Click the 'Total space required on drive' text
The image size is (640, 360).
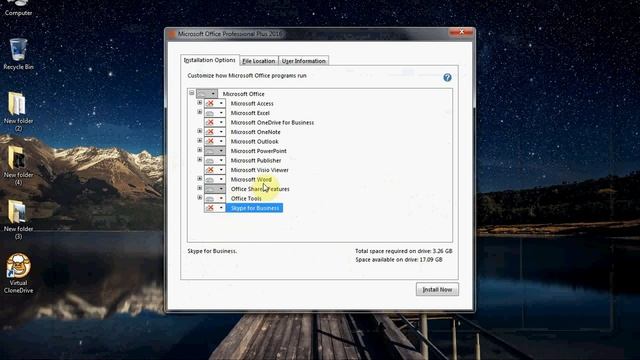[x=403, y=251]
